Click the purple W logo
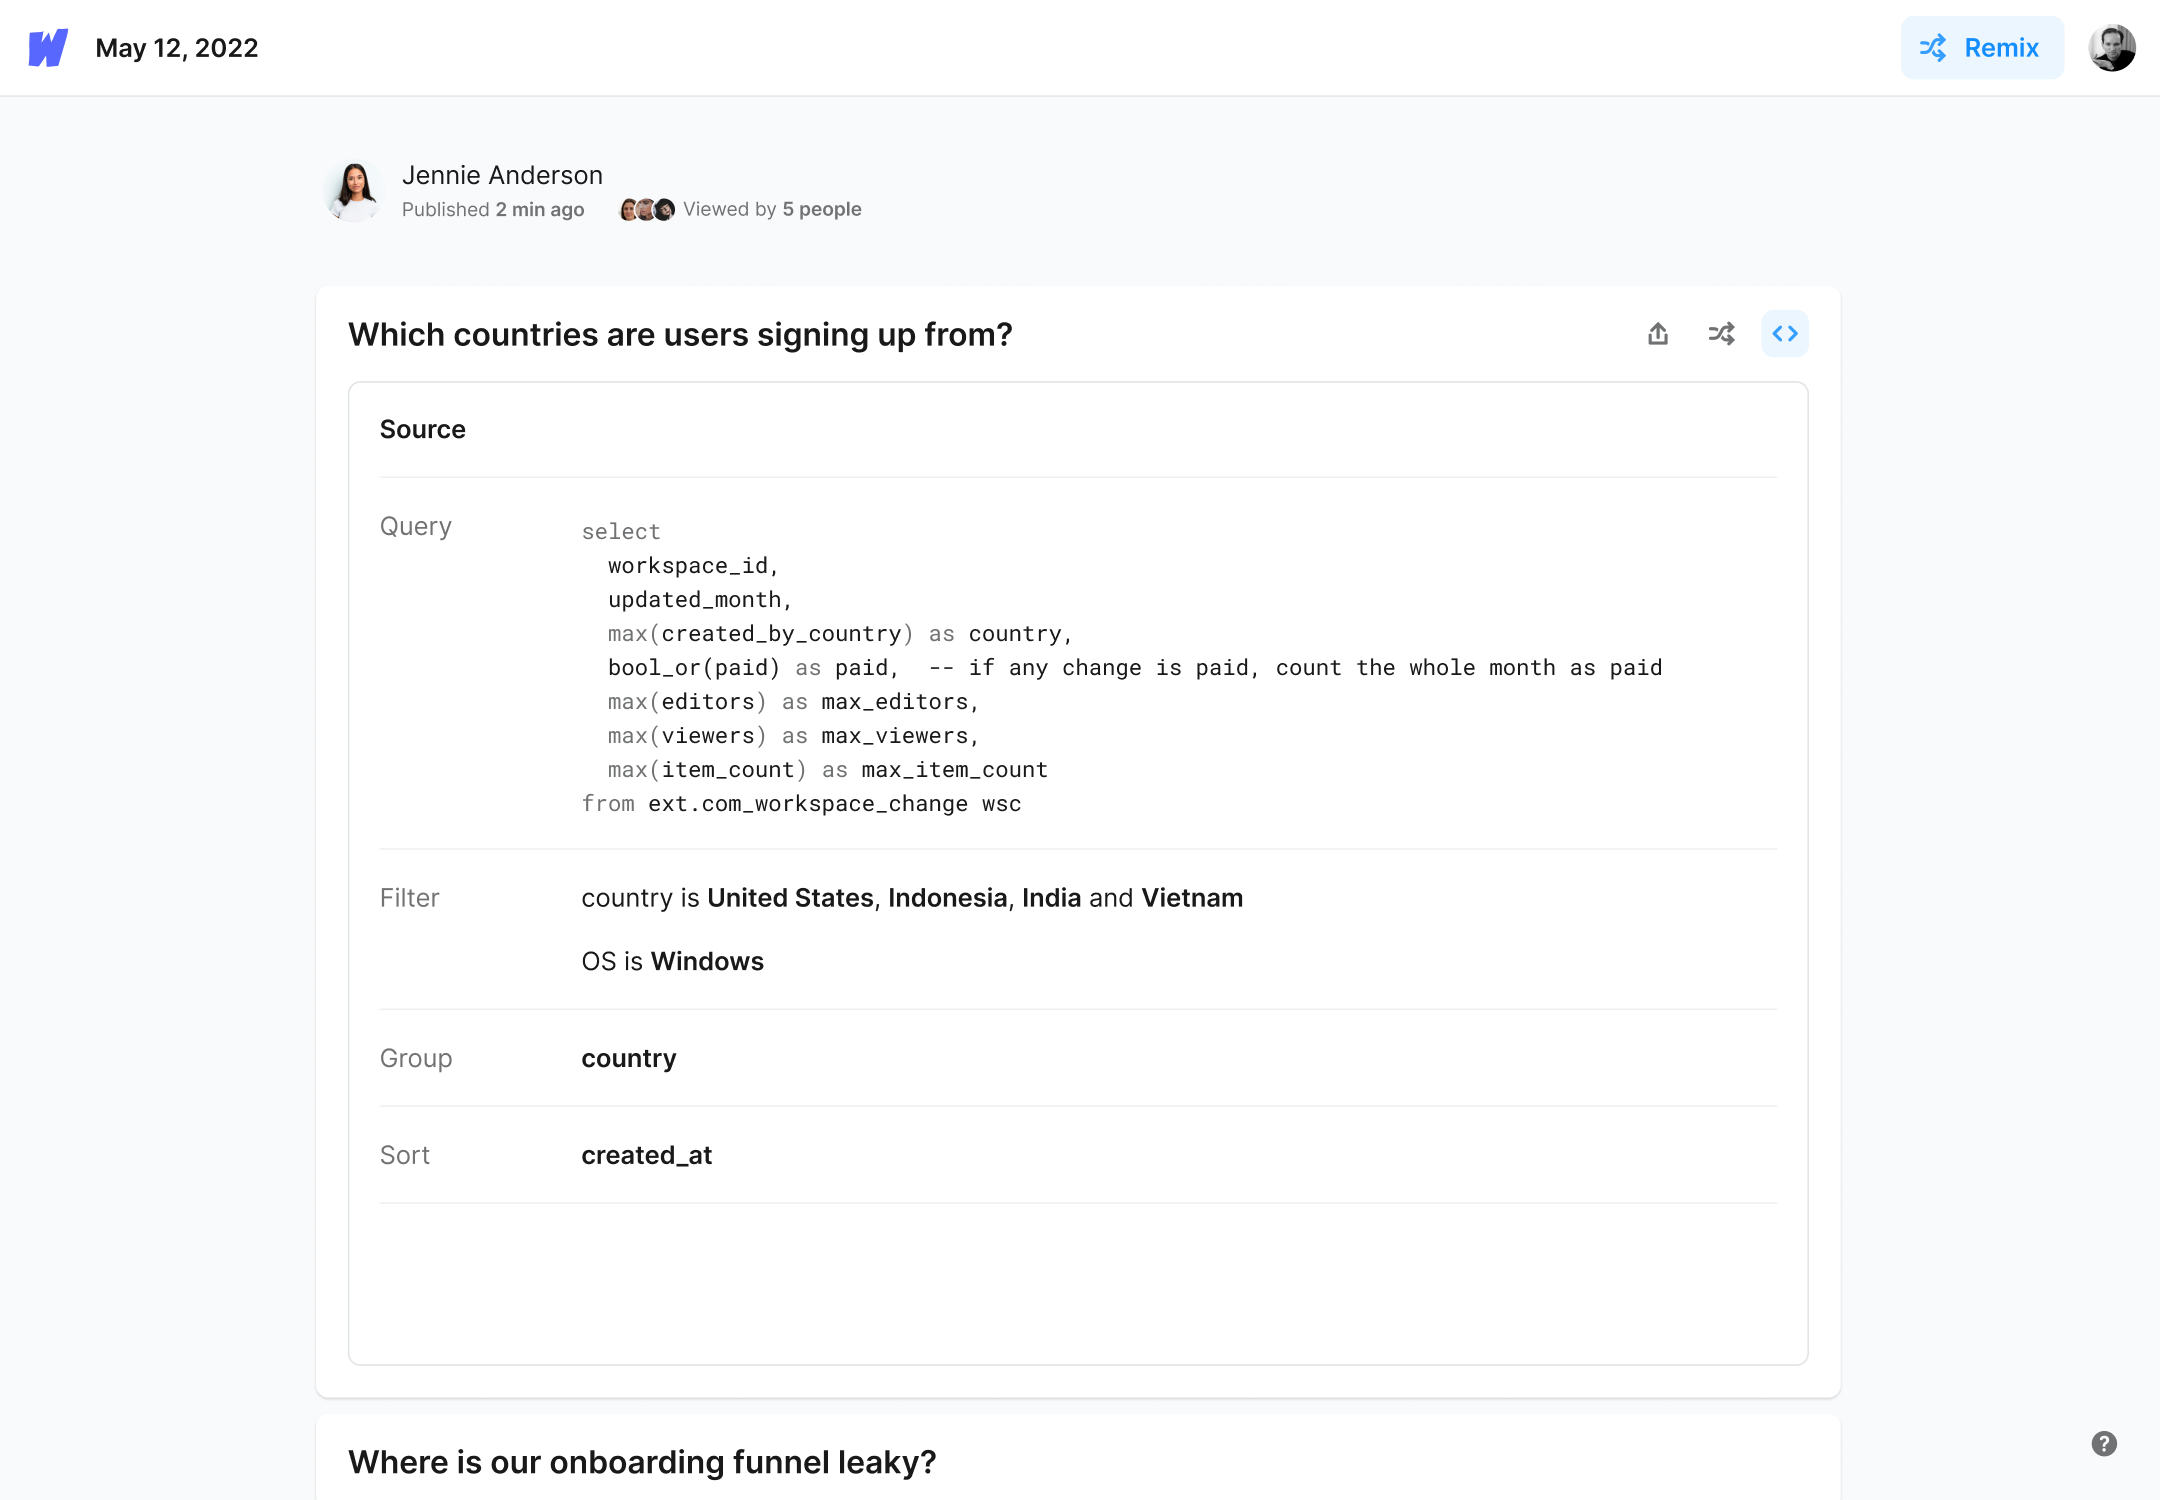The width and height of the screenshot is (2160, 1500). (48, 48)
